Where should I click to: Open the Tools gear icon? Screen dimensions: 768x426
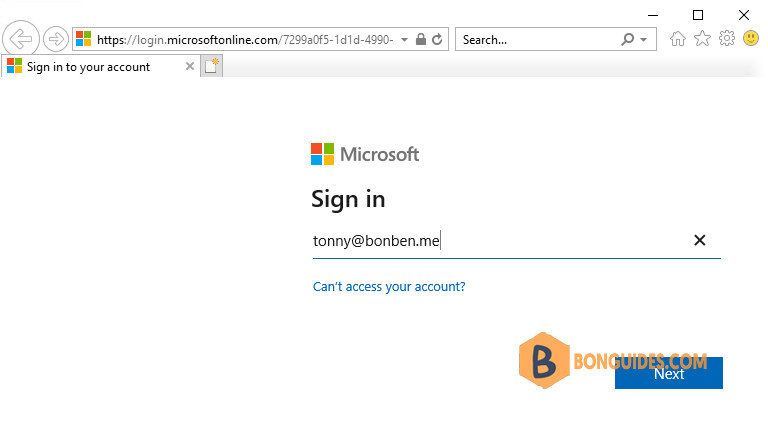coord(727,38)
